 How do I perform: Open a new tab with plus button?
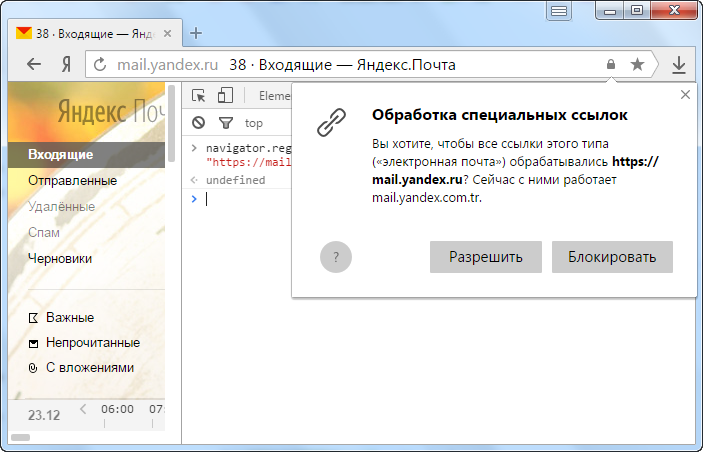point(196,33)
